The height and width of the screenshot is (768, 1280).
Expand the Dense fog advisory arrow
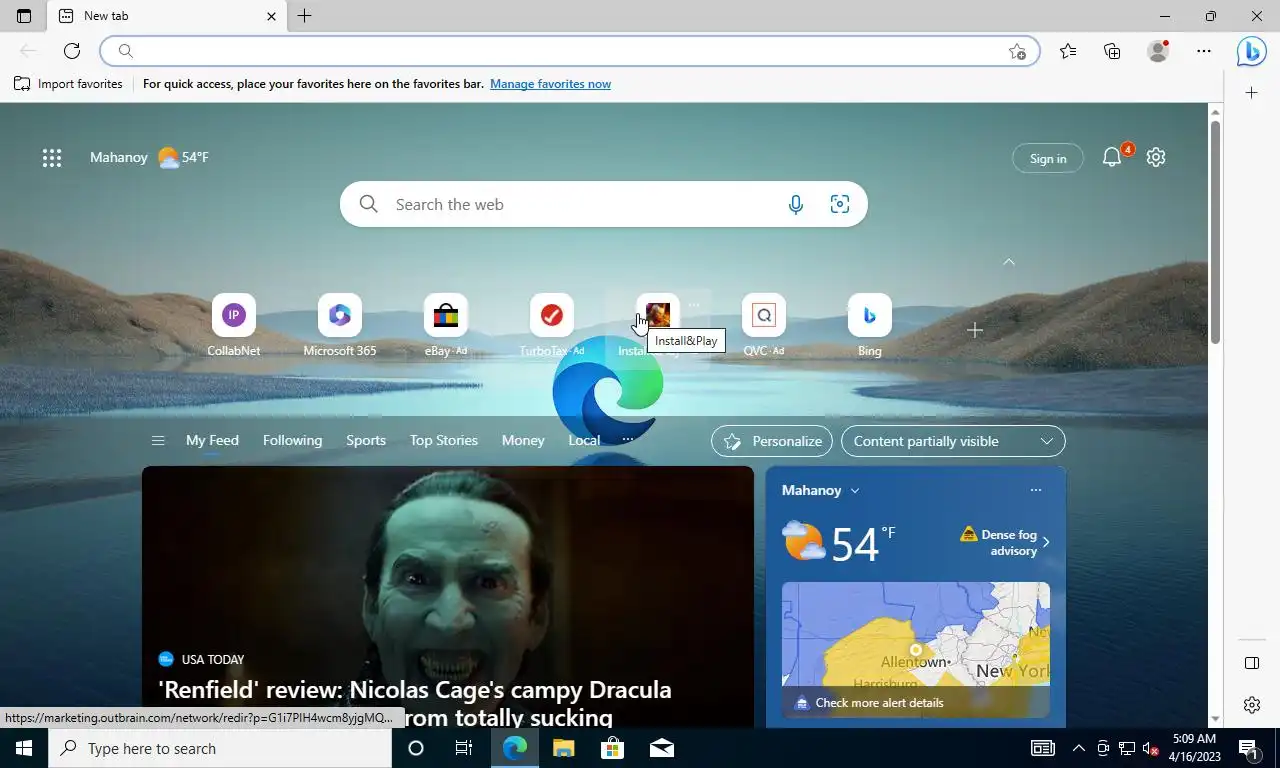[1046, 543]
